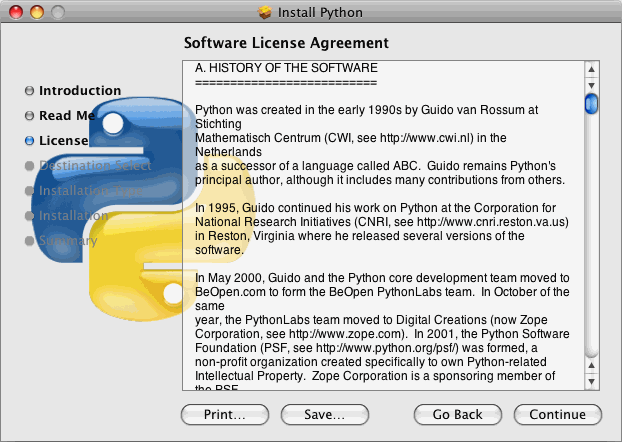Image resolution: width=622 pixels, height=442 pixels.
Task: Select the Introduction step label
Action: [80, 91]
